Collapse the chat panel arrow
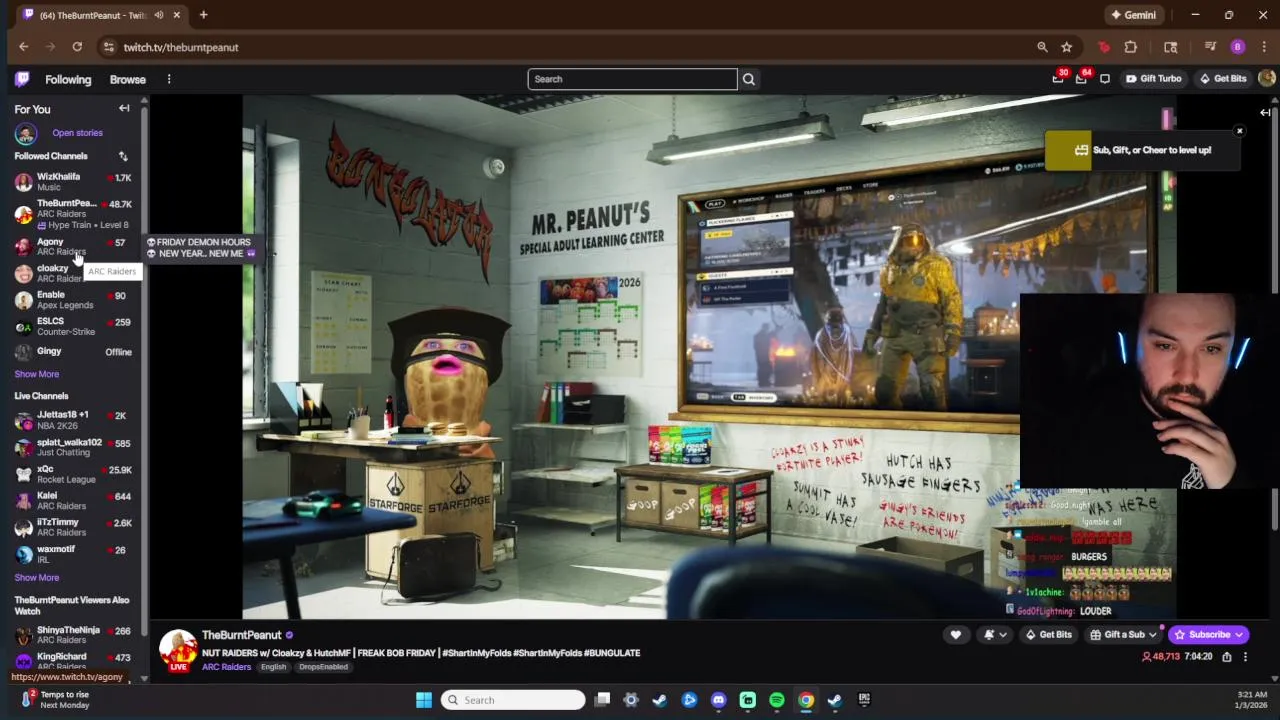The height and width of the screenshot is (720, 1280). tap(1265, 112)
